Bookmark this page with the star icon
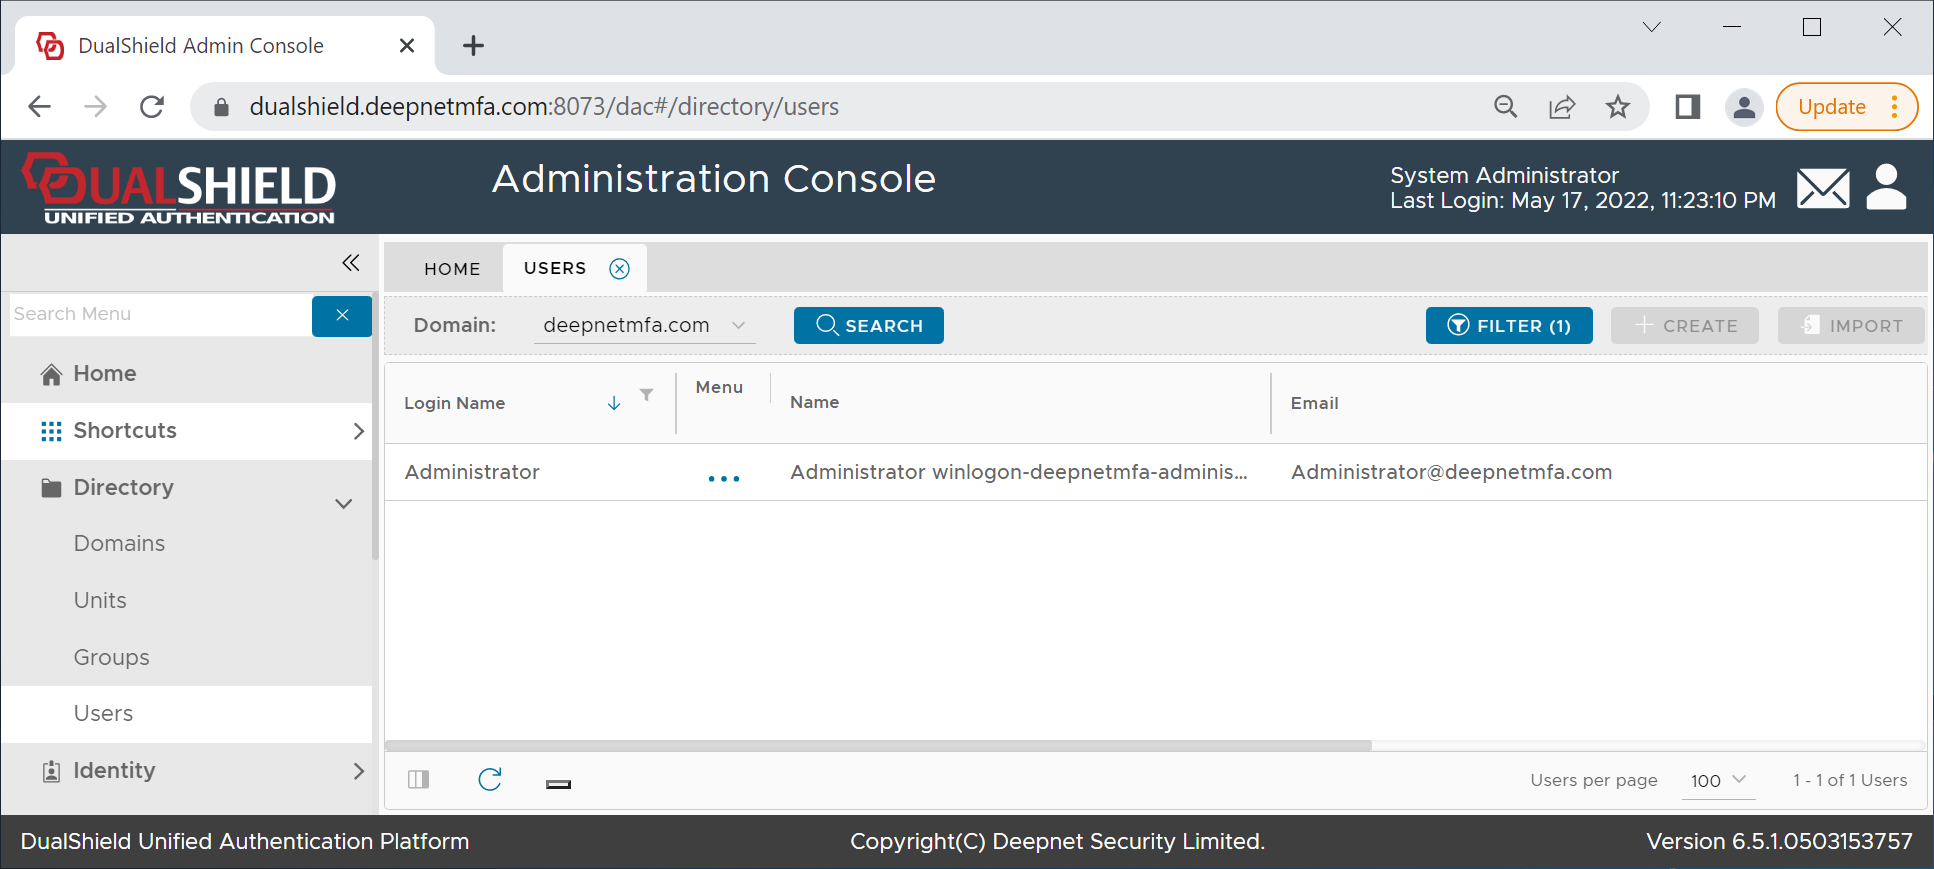 [1617, 107]
